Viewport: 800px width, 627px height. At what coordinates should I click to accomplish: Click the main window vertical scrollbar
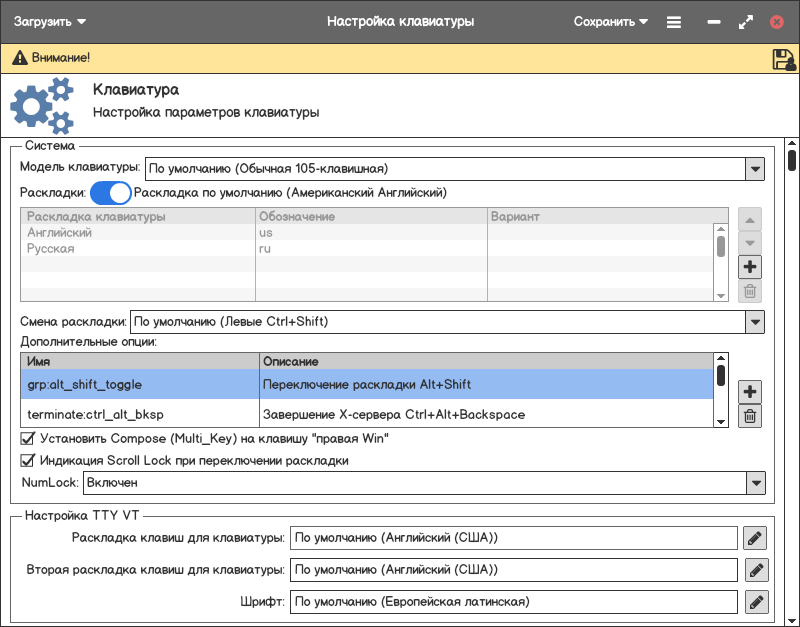791,160
